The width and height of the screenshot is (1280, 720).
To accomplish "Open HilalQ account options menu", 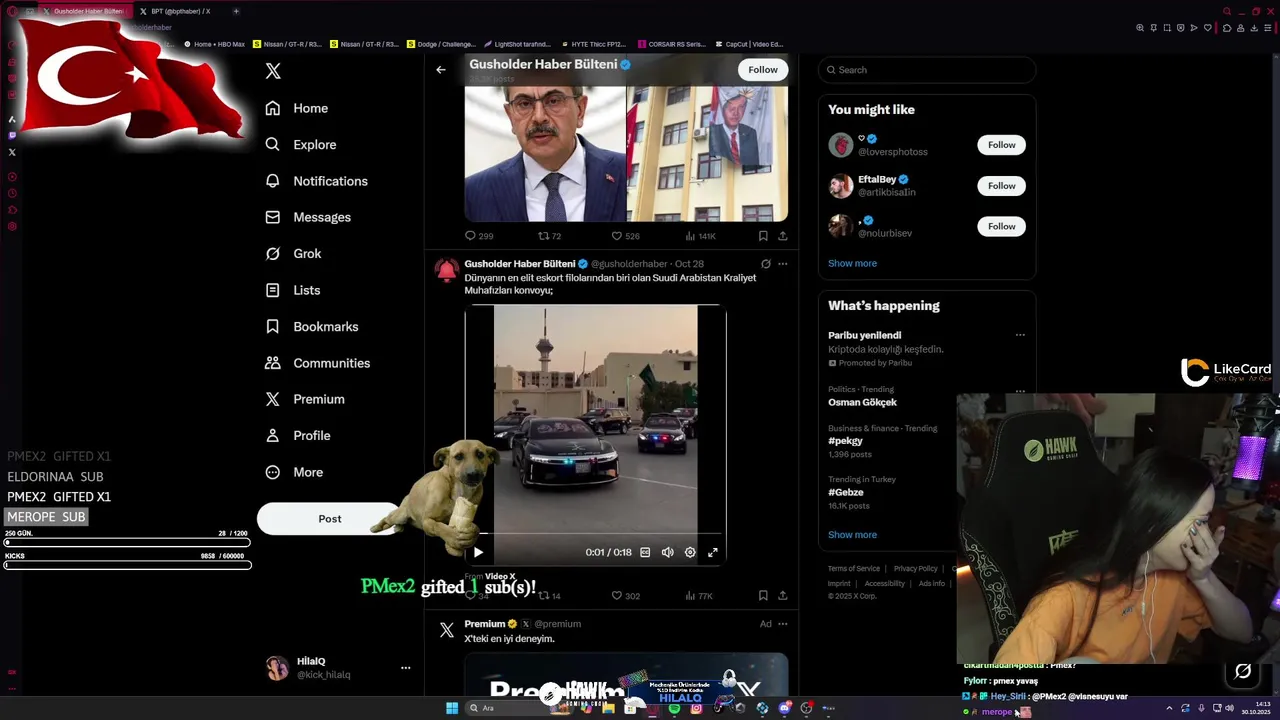I will tap(405, 668).
